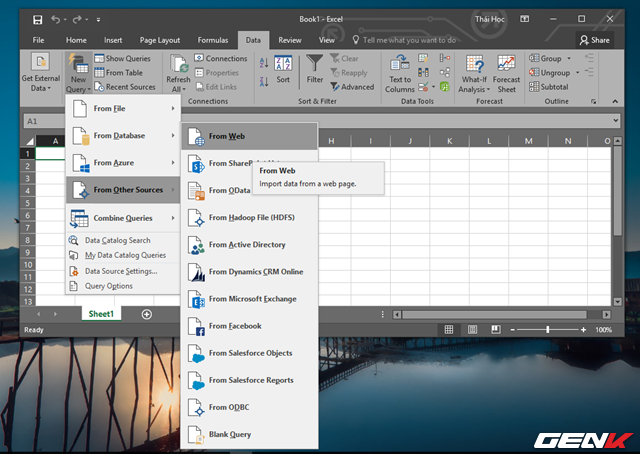
Task: Click the Tell me what you want box
Action: coord(404,40)
